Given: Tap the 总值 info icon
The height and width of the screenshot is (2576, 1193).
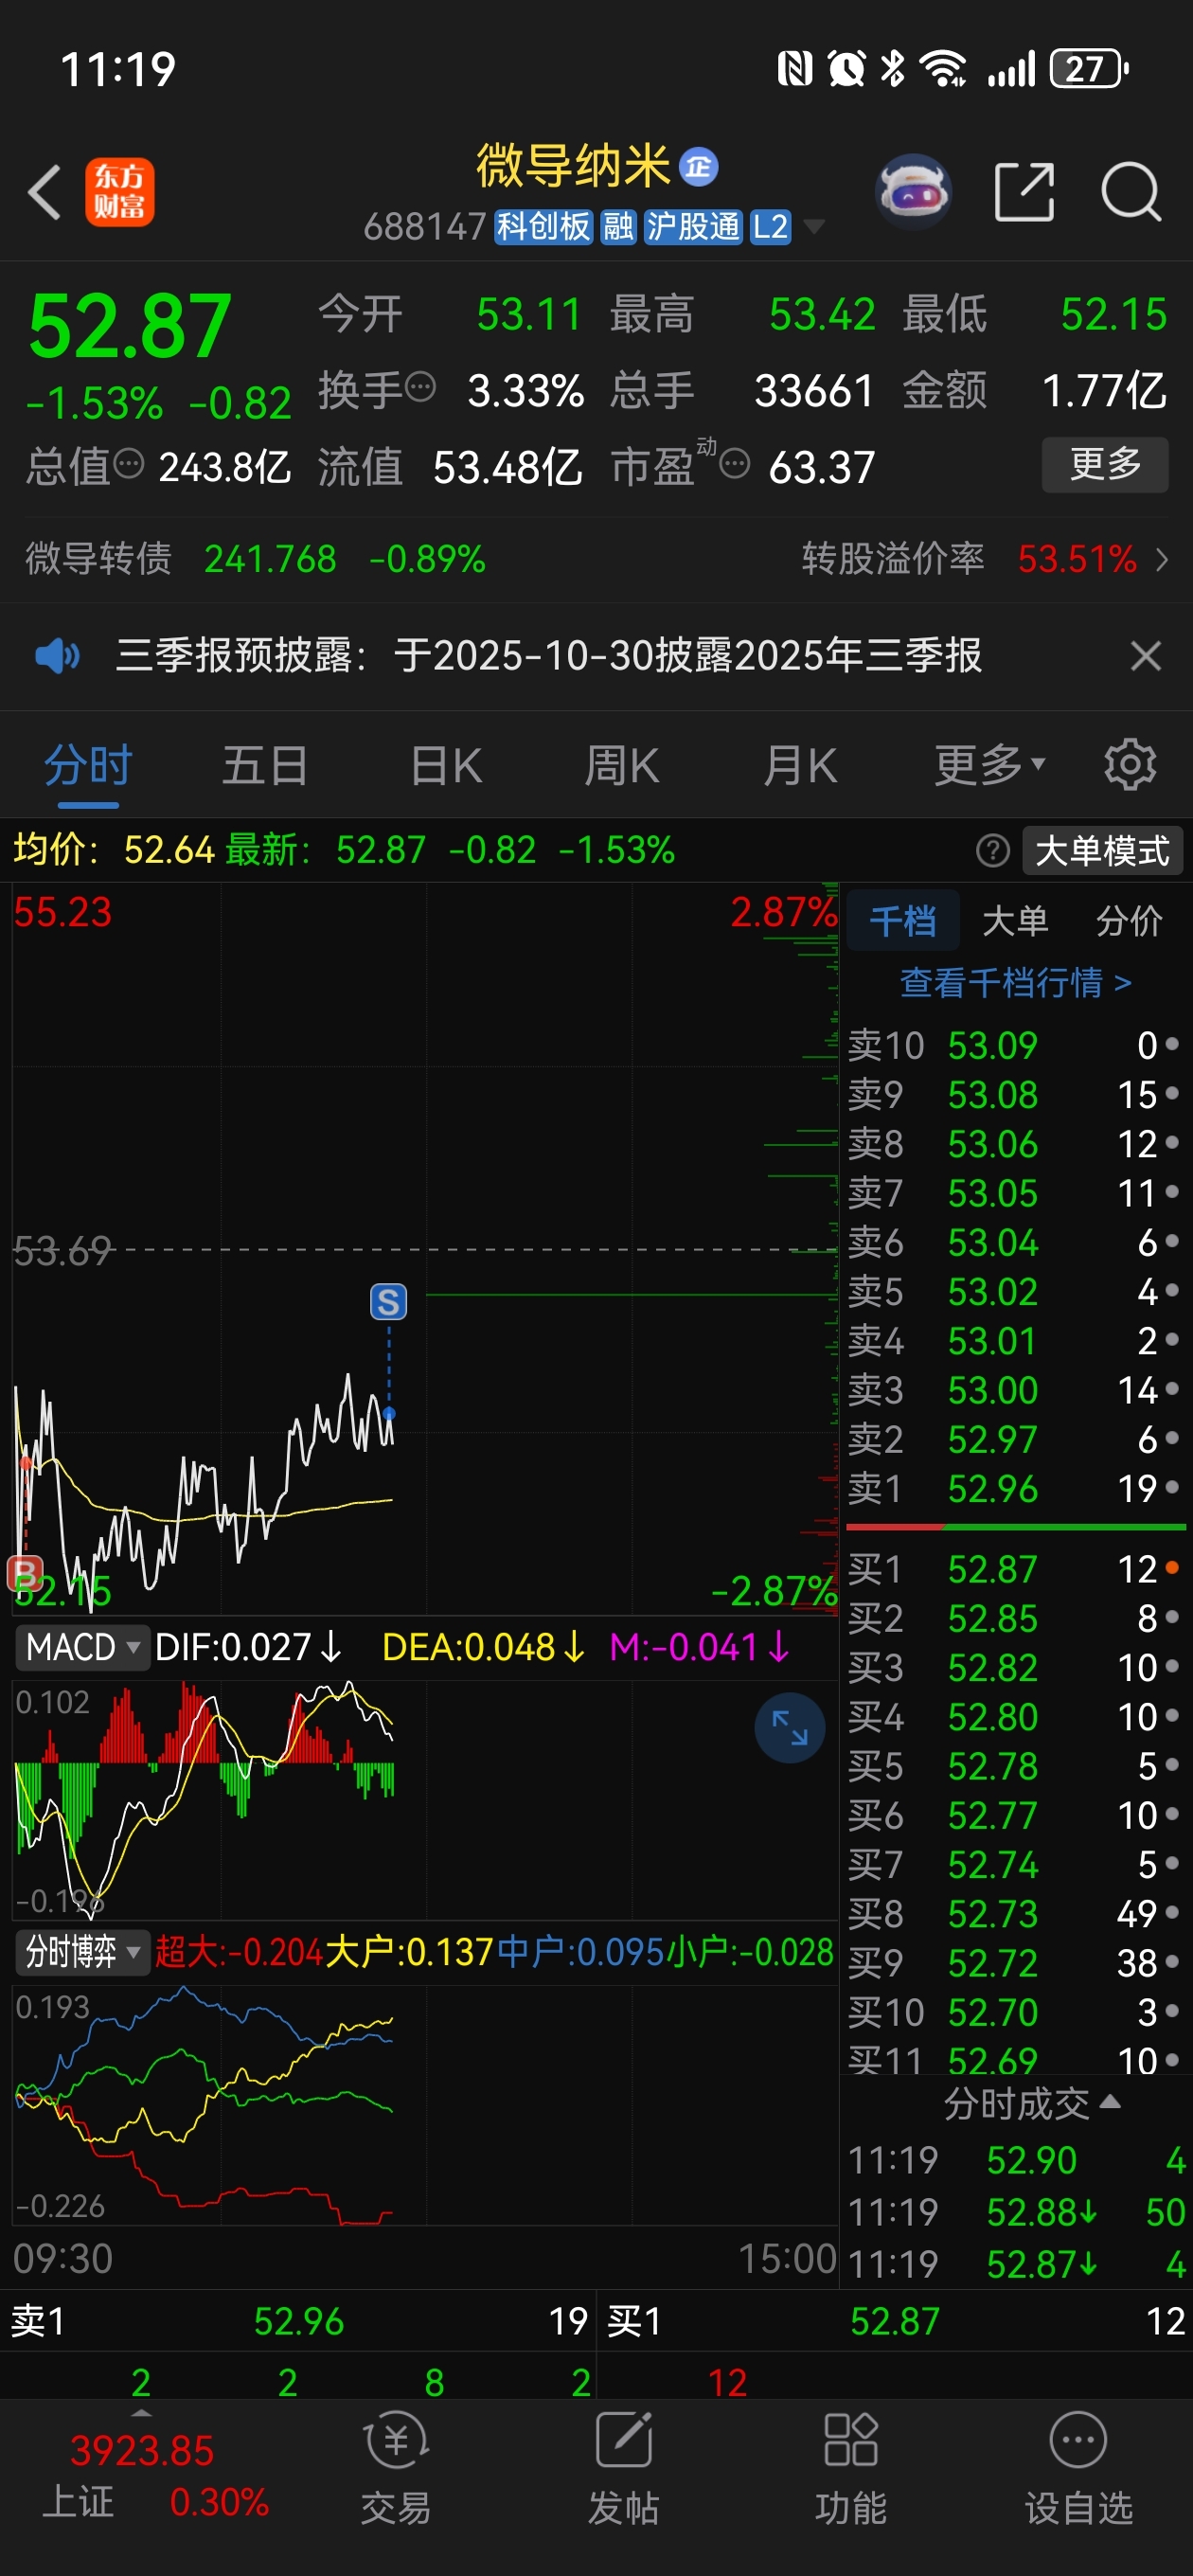Looking at the screenshot, I should pos(129,464).
